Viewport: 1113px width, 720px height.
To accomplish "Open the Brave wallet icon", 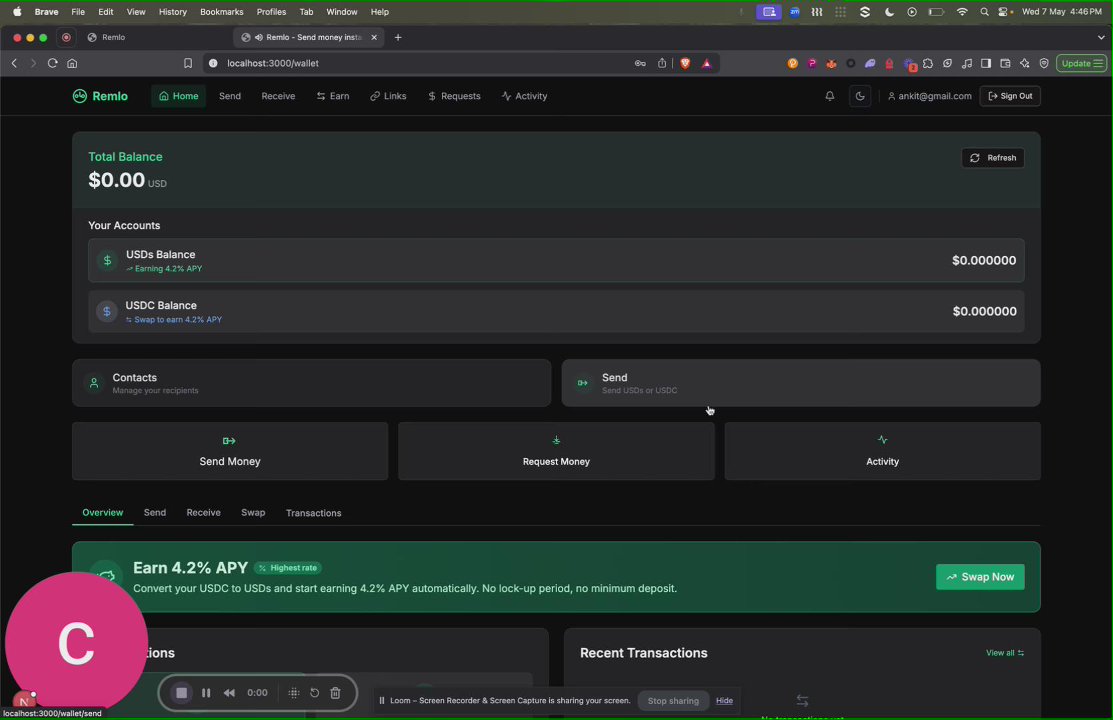I will (1005, 63).
